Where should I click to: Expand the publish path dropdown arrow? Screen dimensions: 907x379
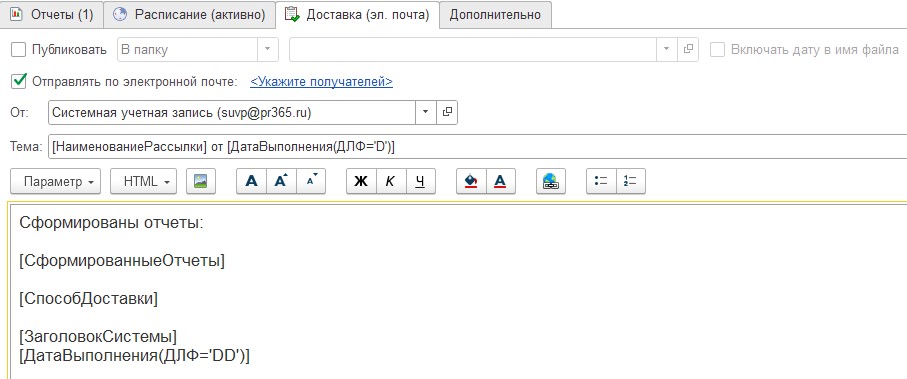click(666, 49)
